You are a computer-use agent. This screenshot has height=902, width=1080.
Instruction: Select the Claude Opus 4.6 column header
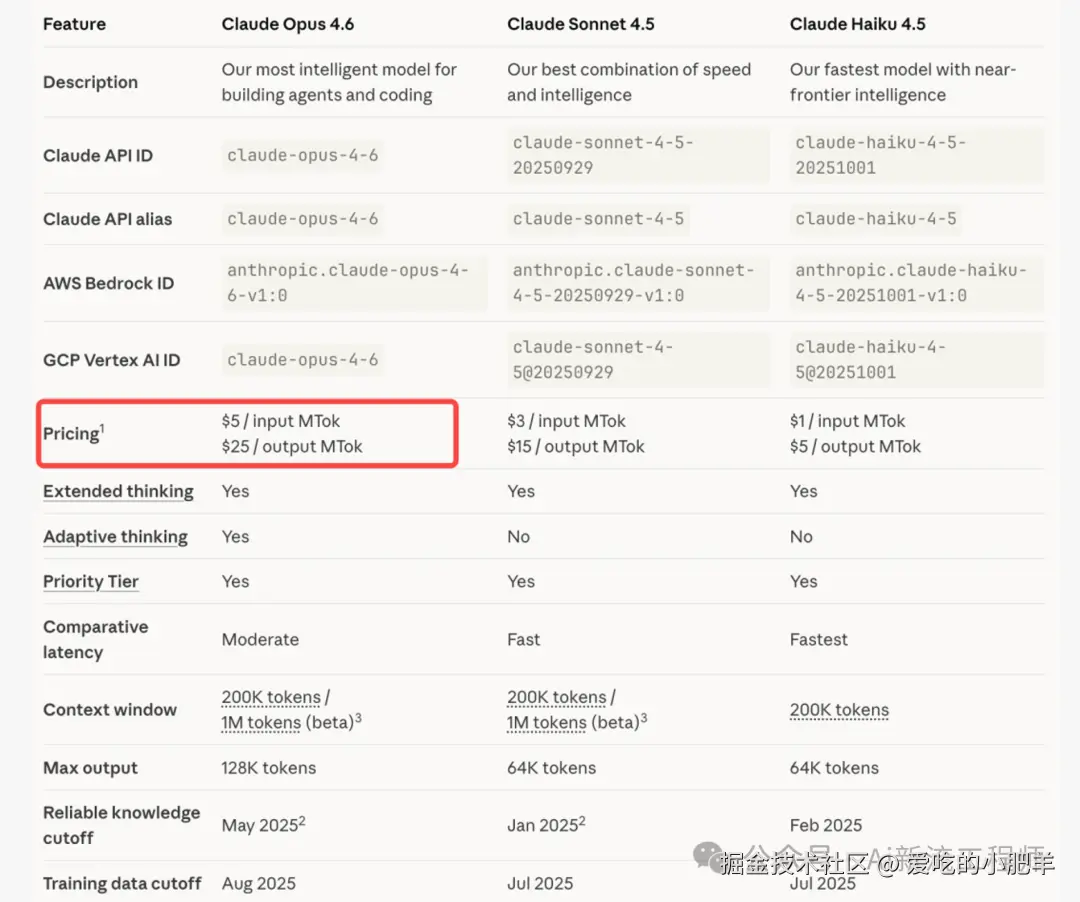[287, 24]
